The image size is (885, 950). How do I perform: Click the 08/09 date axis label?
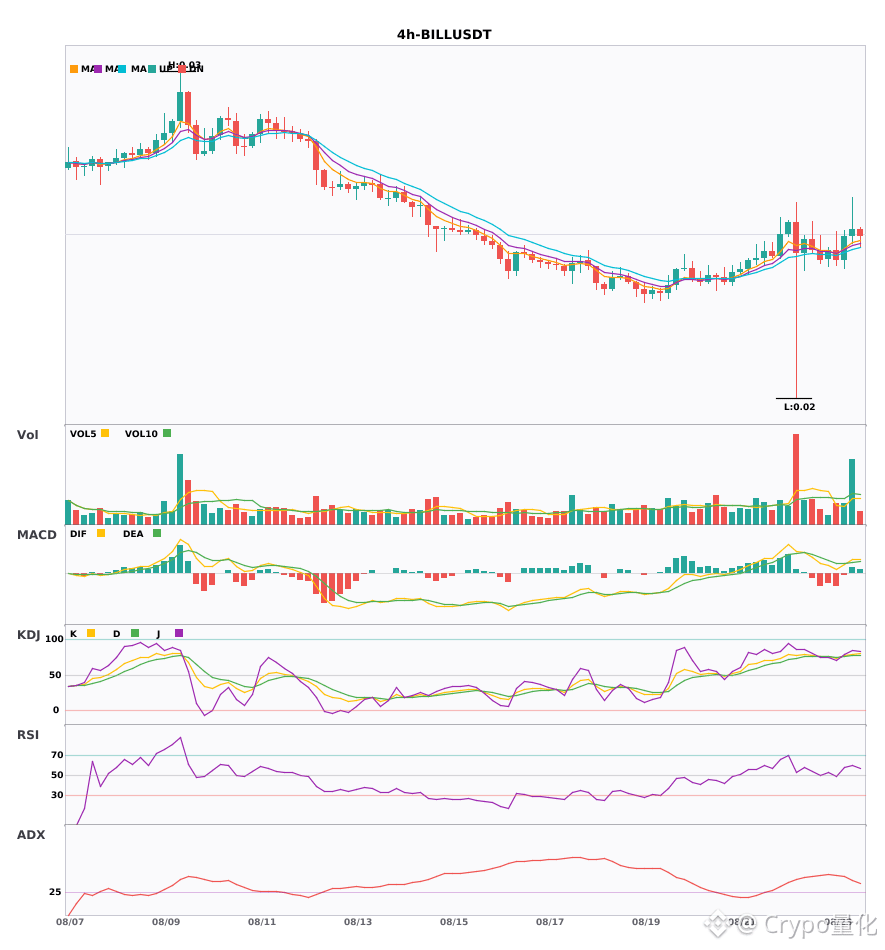166,922
